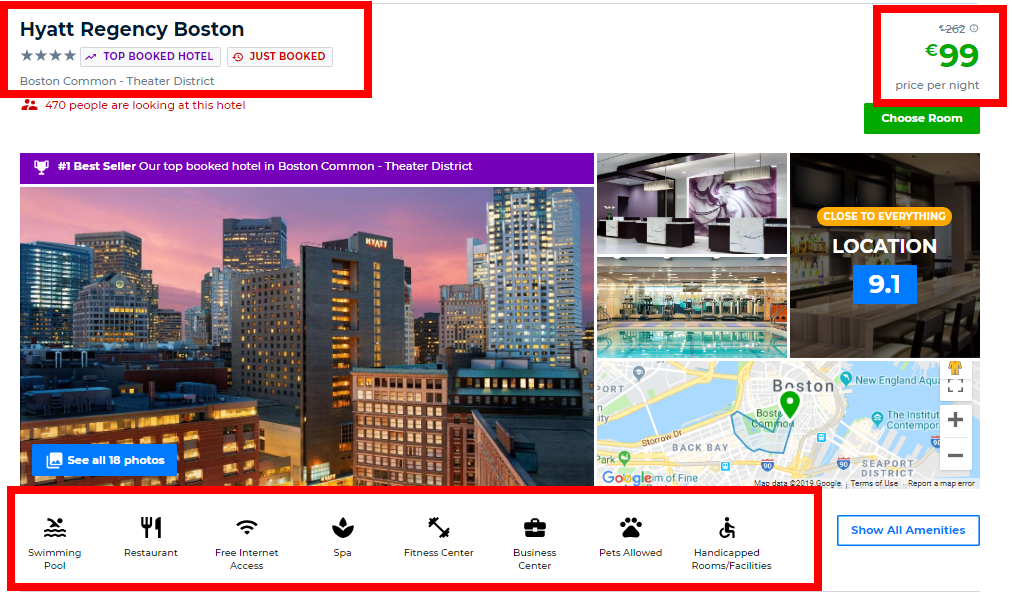Click the CLOSE TO EVERYTHING label

pyautogui.click(x=884, y=216)
